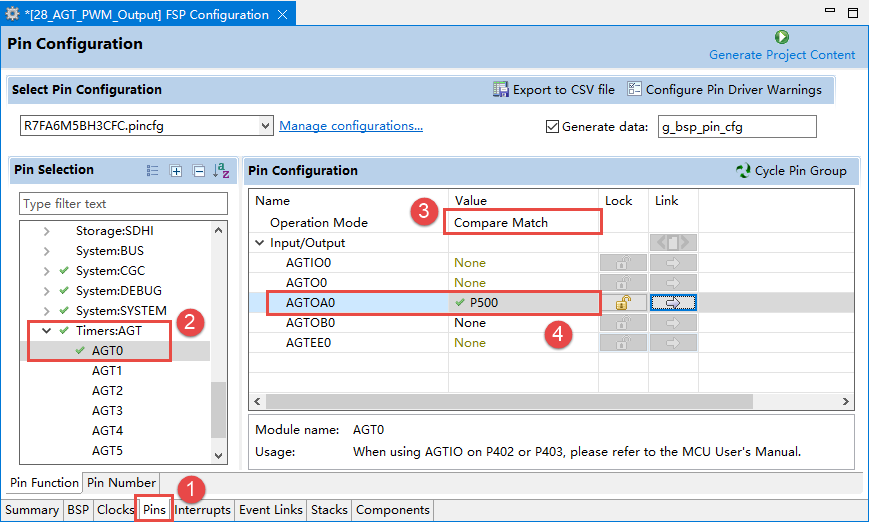Click the Pin Selection list view icon

click(152, 171)
